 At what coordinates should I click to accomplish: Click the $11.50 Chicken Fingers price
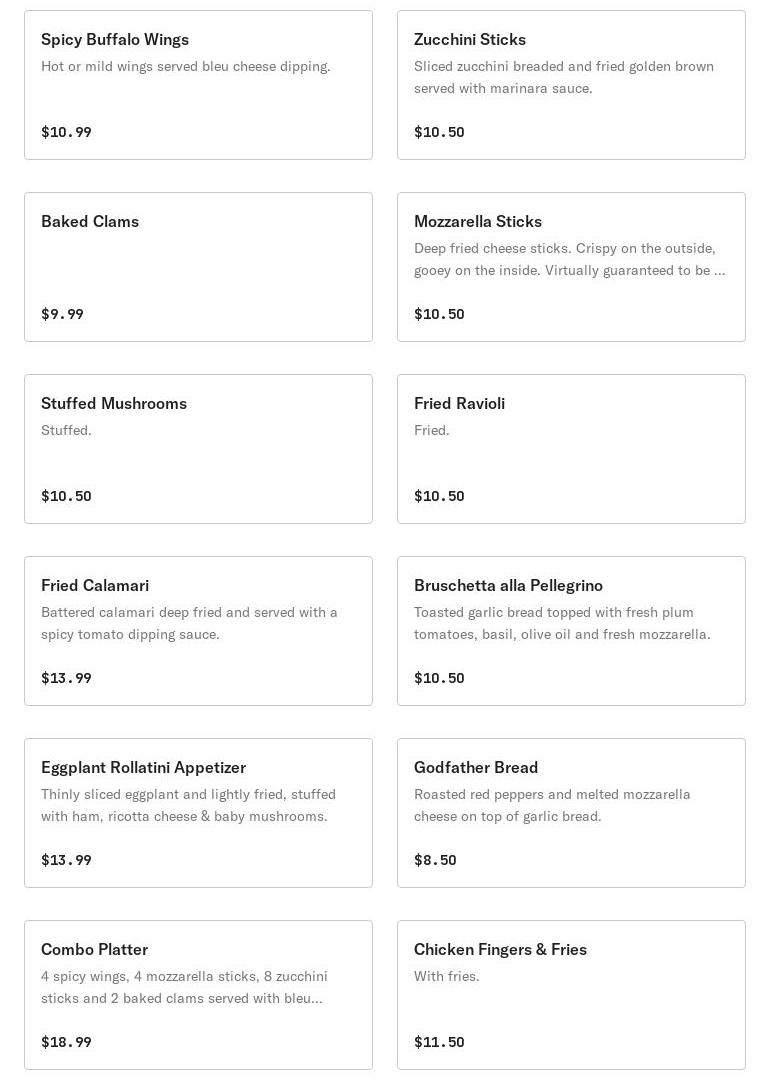[x=439, y=1042]
